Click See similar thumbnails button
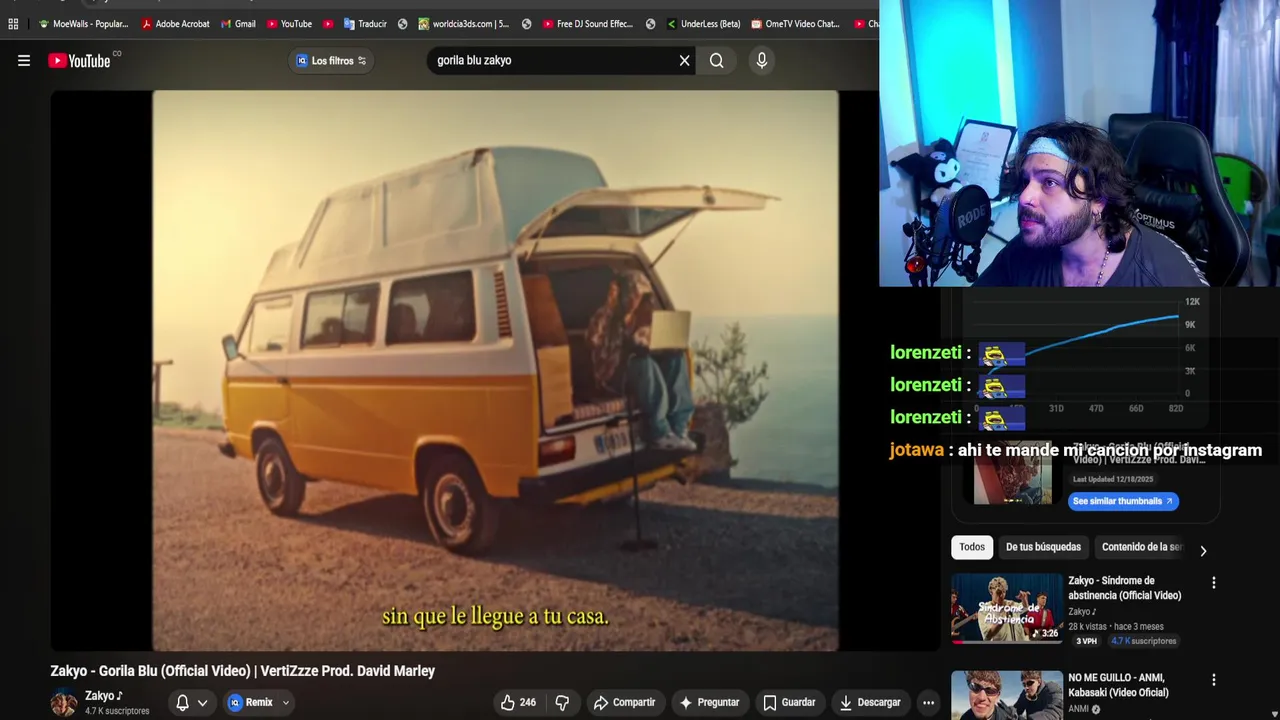Screen dimensions: 1280x720 (1123, 501)
